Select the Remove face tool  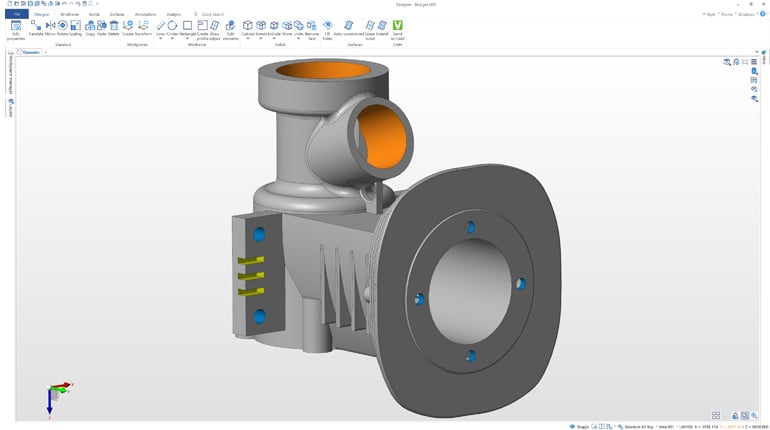[312, 25]
